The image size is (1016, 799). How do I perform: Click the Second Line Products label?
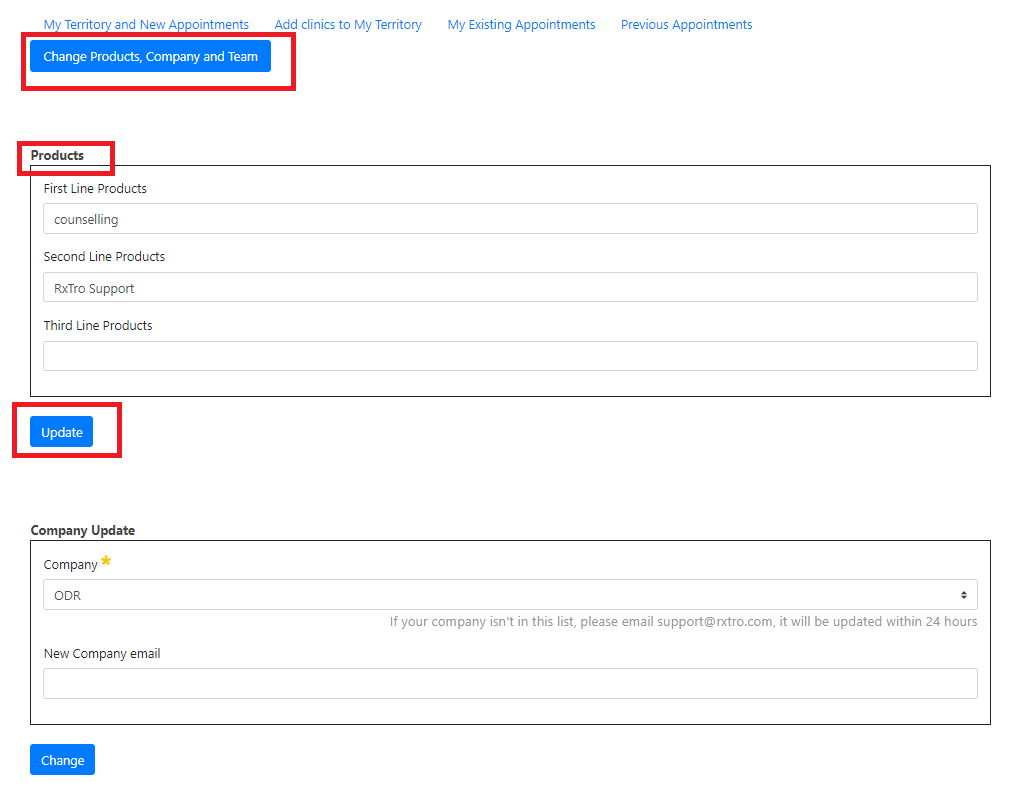(104, 256)
